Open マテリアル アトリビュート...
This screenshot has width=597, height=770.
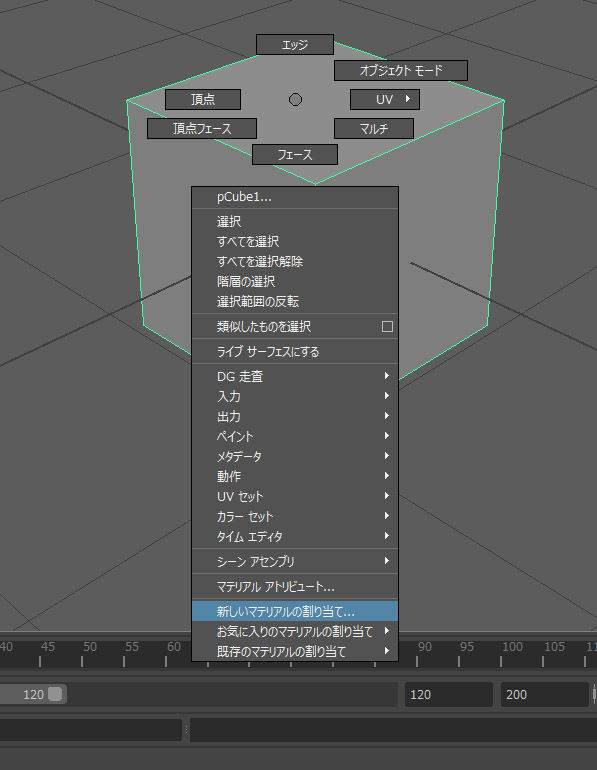click(295, 586)
